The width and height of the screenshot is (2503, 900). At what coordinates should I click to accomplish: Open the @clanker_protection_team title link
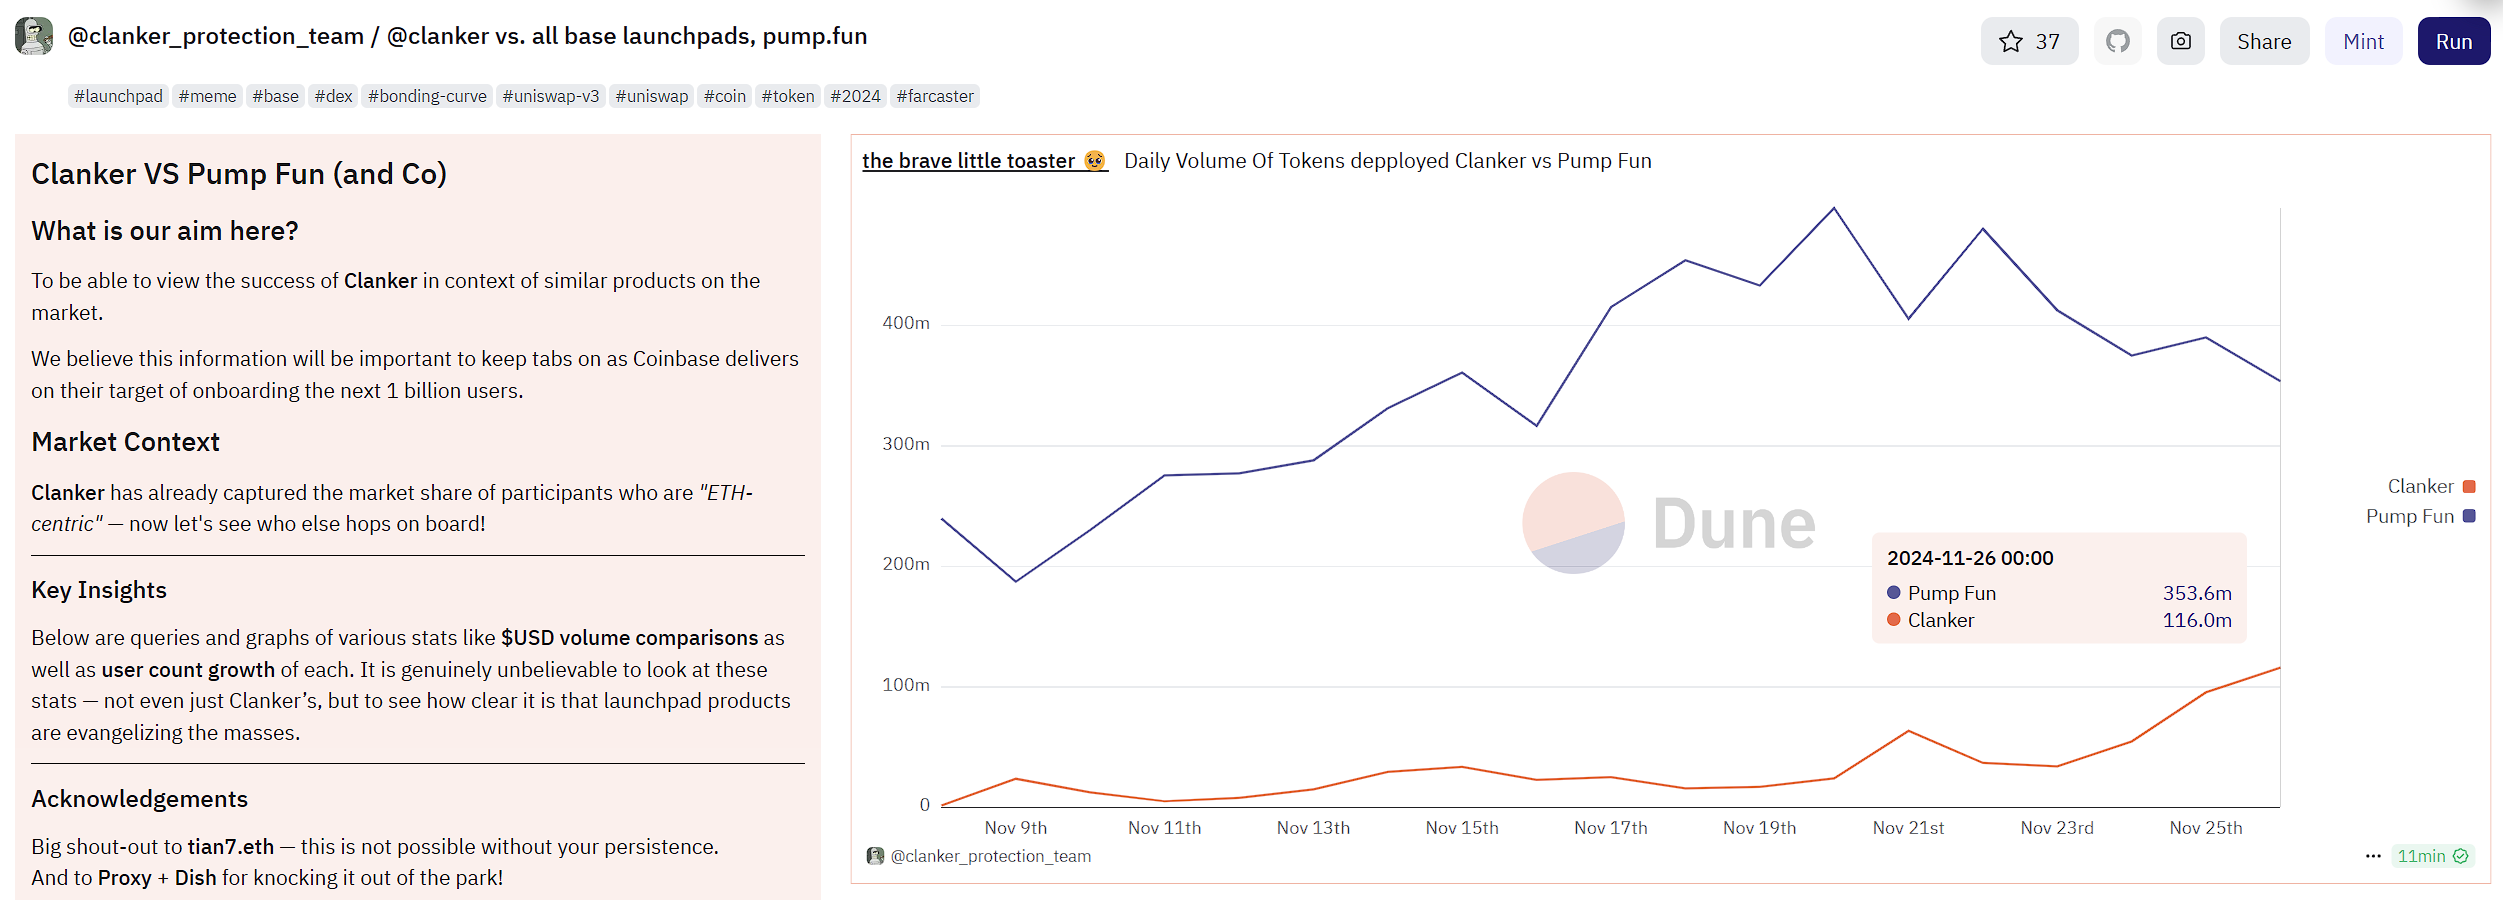215,36
